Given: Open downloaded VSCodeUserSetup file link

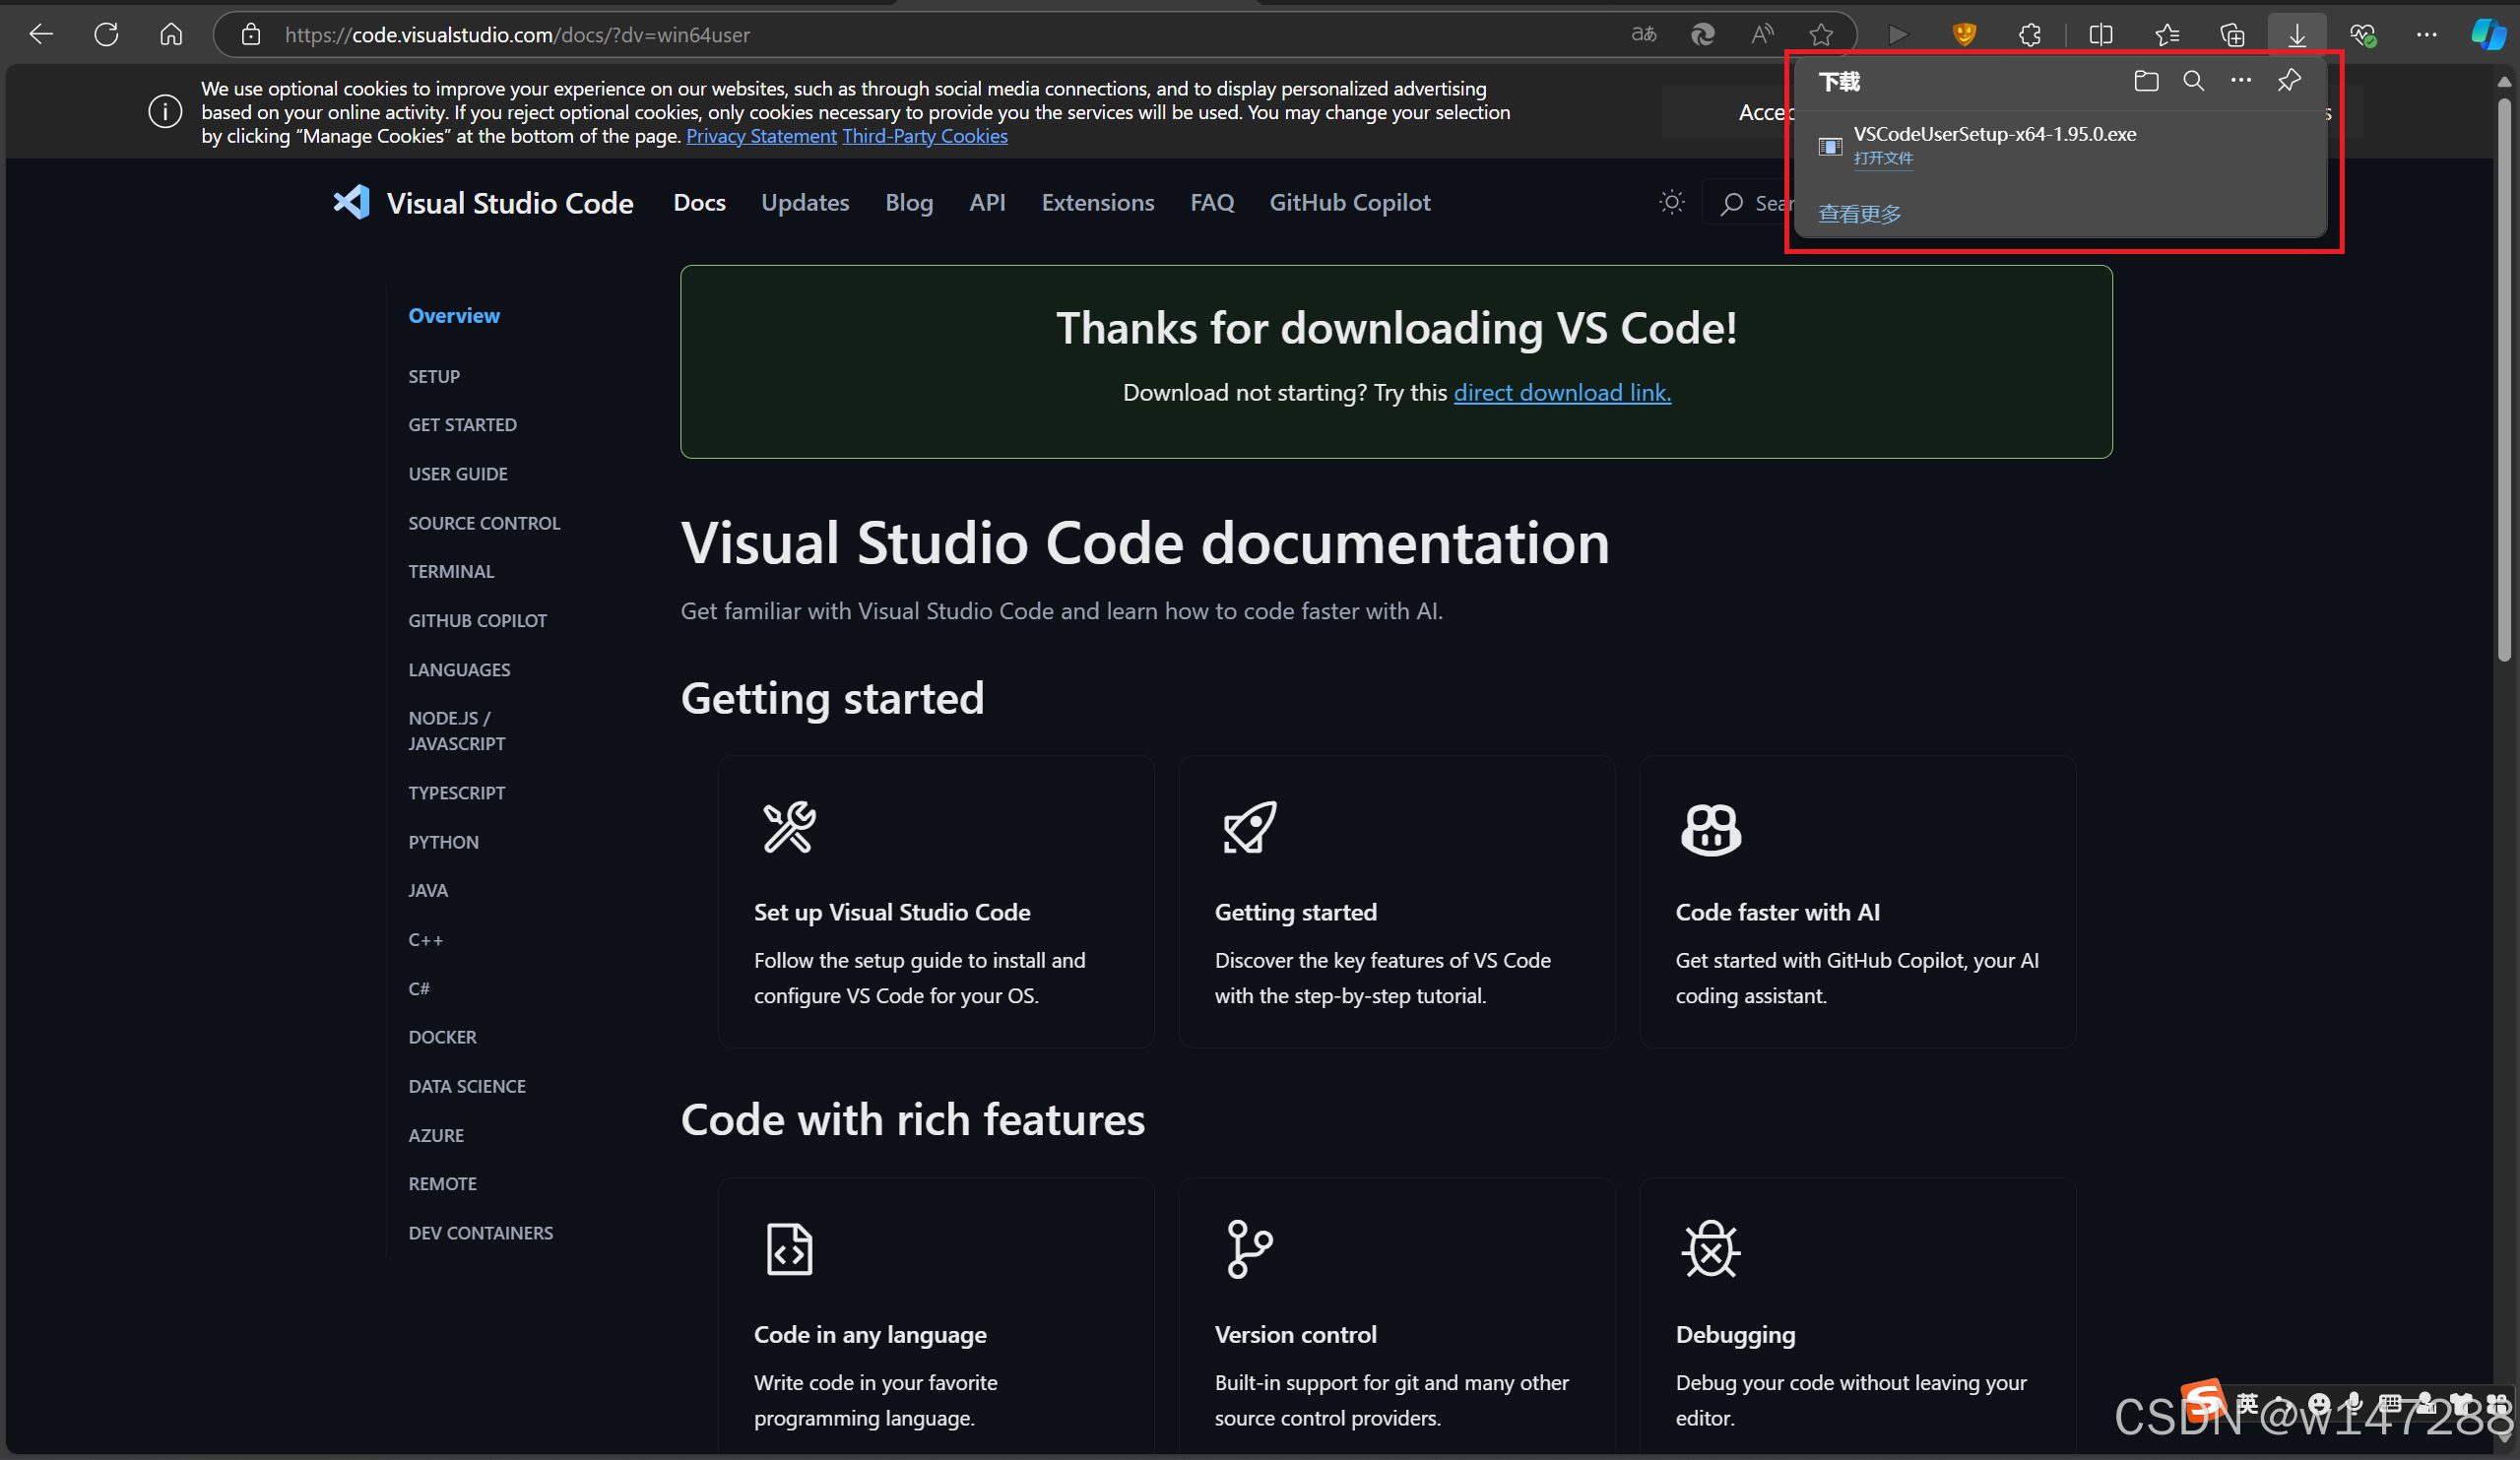Looking at the screenshot, I should click(x=1882, y=159).
